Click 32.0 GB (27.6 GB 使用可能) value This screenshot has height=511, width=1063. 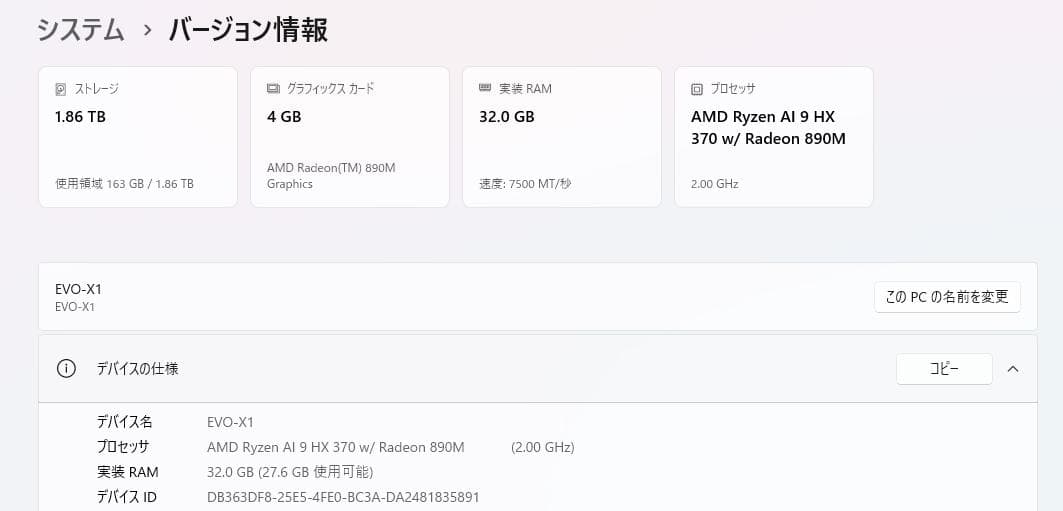pos(290,472)
